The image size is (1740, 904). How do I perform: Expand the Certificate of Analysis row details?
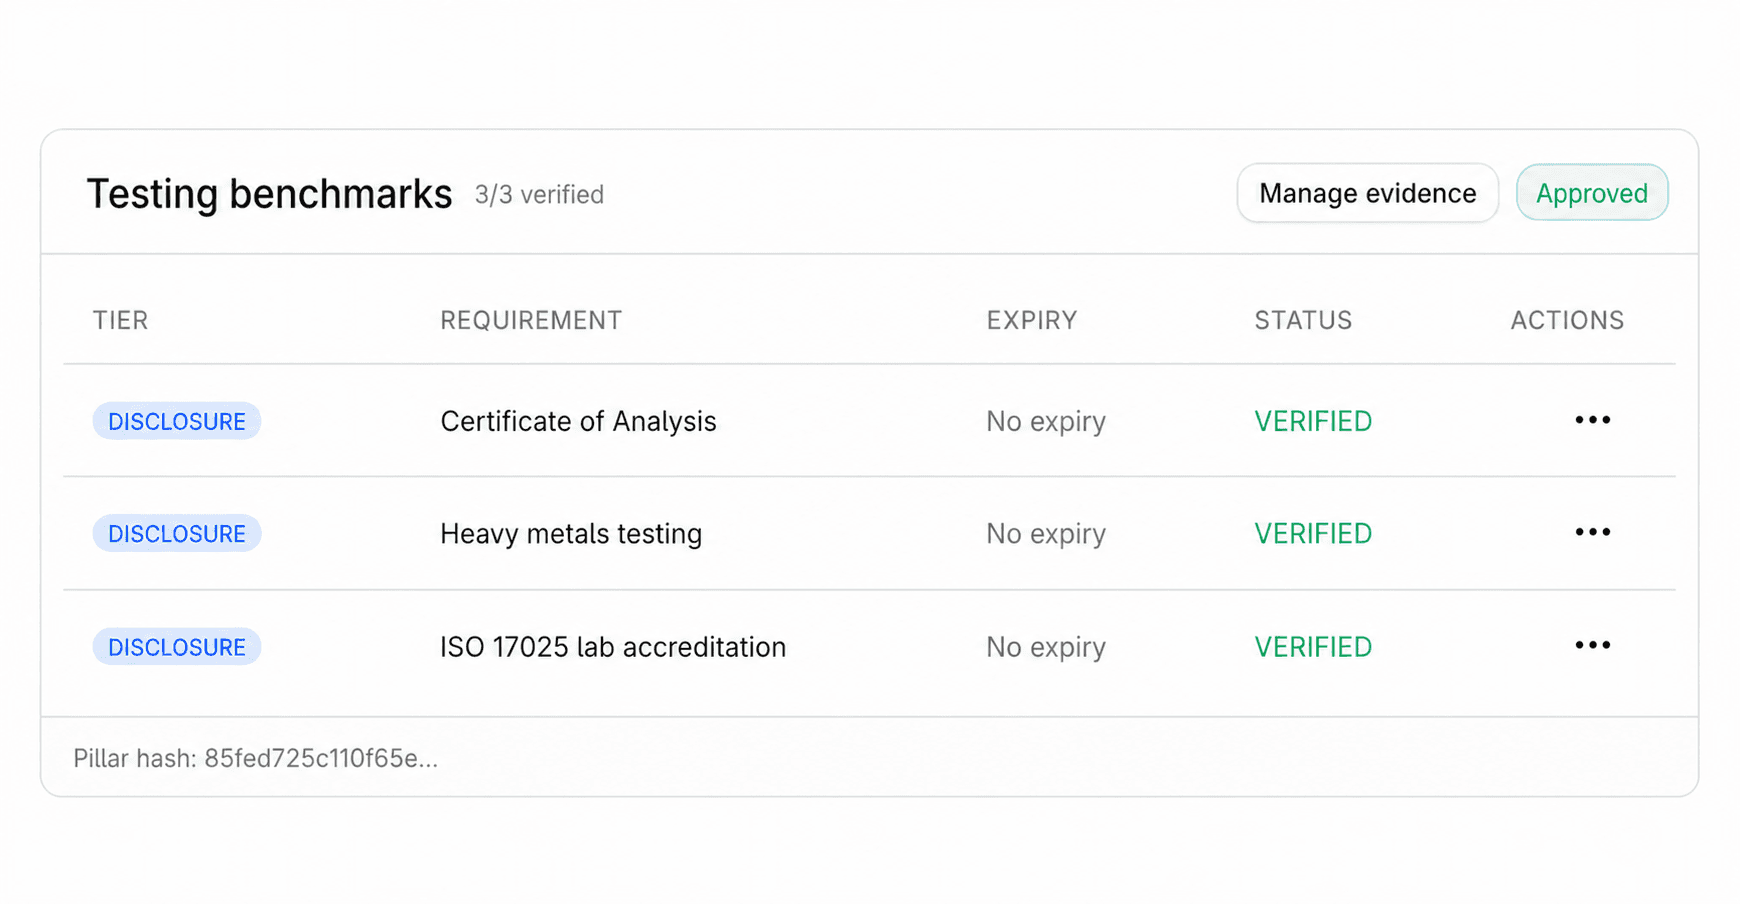[x=577, y=421]
